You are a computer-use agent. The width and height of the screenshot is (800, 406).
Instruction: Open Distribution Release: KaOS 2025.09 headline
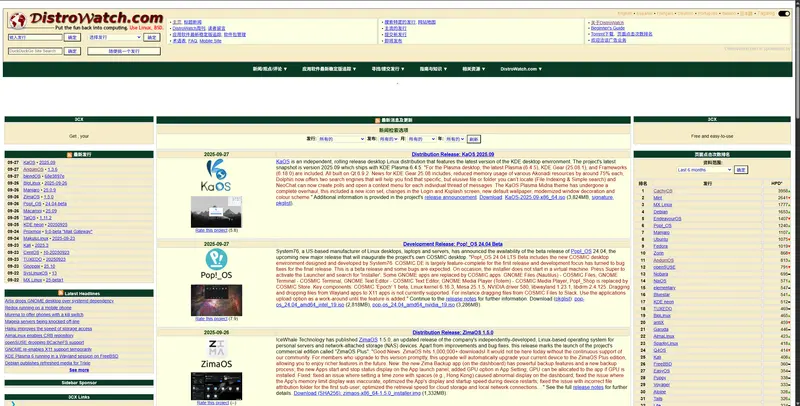[453, 154]
